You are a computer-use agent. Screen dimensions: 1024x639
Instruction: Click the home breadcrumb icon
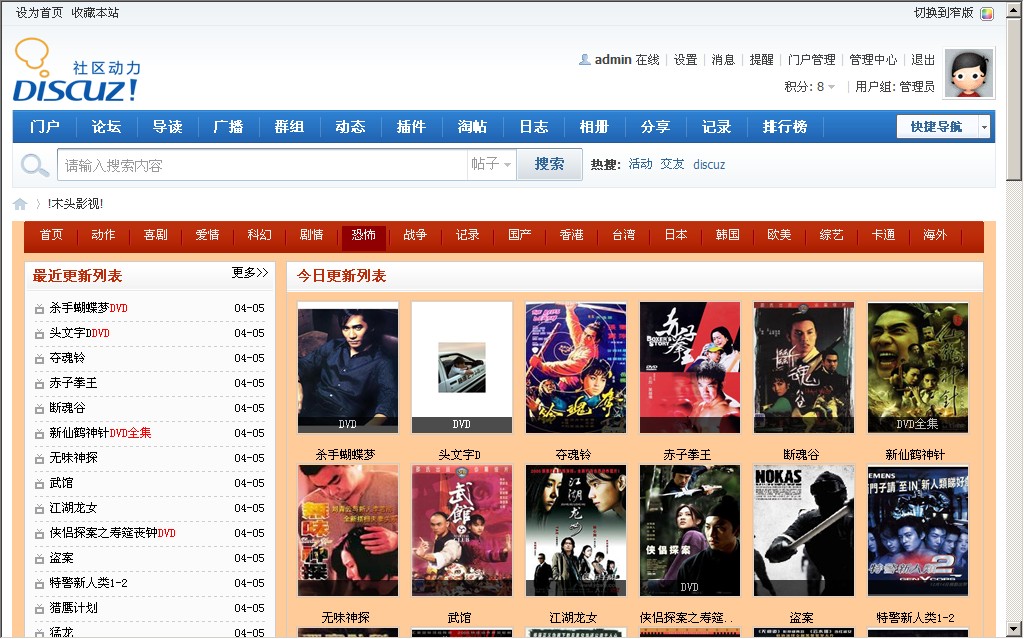(20, 204)
